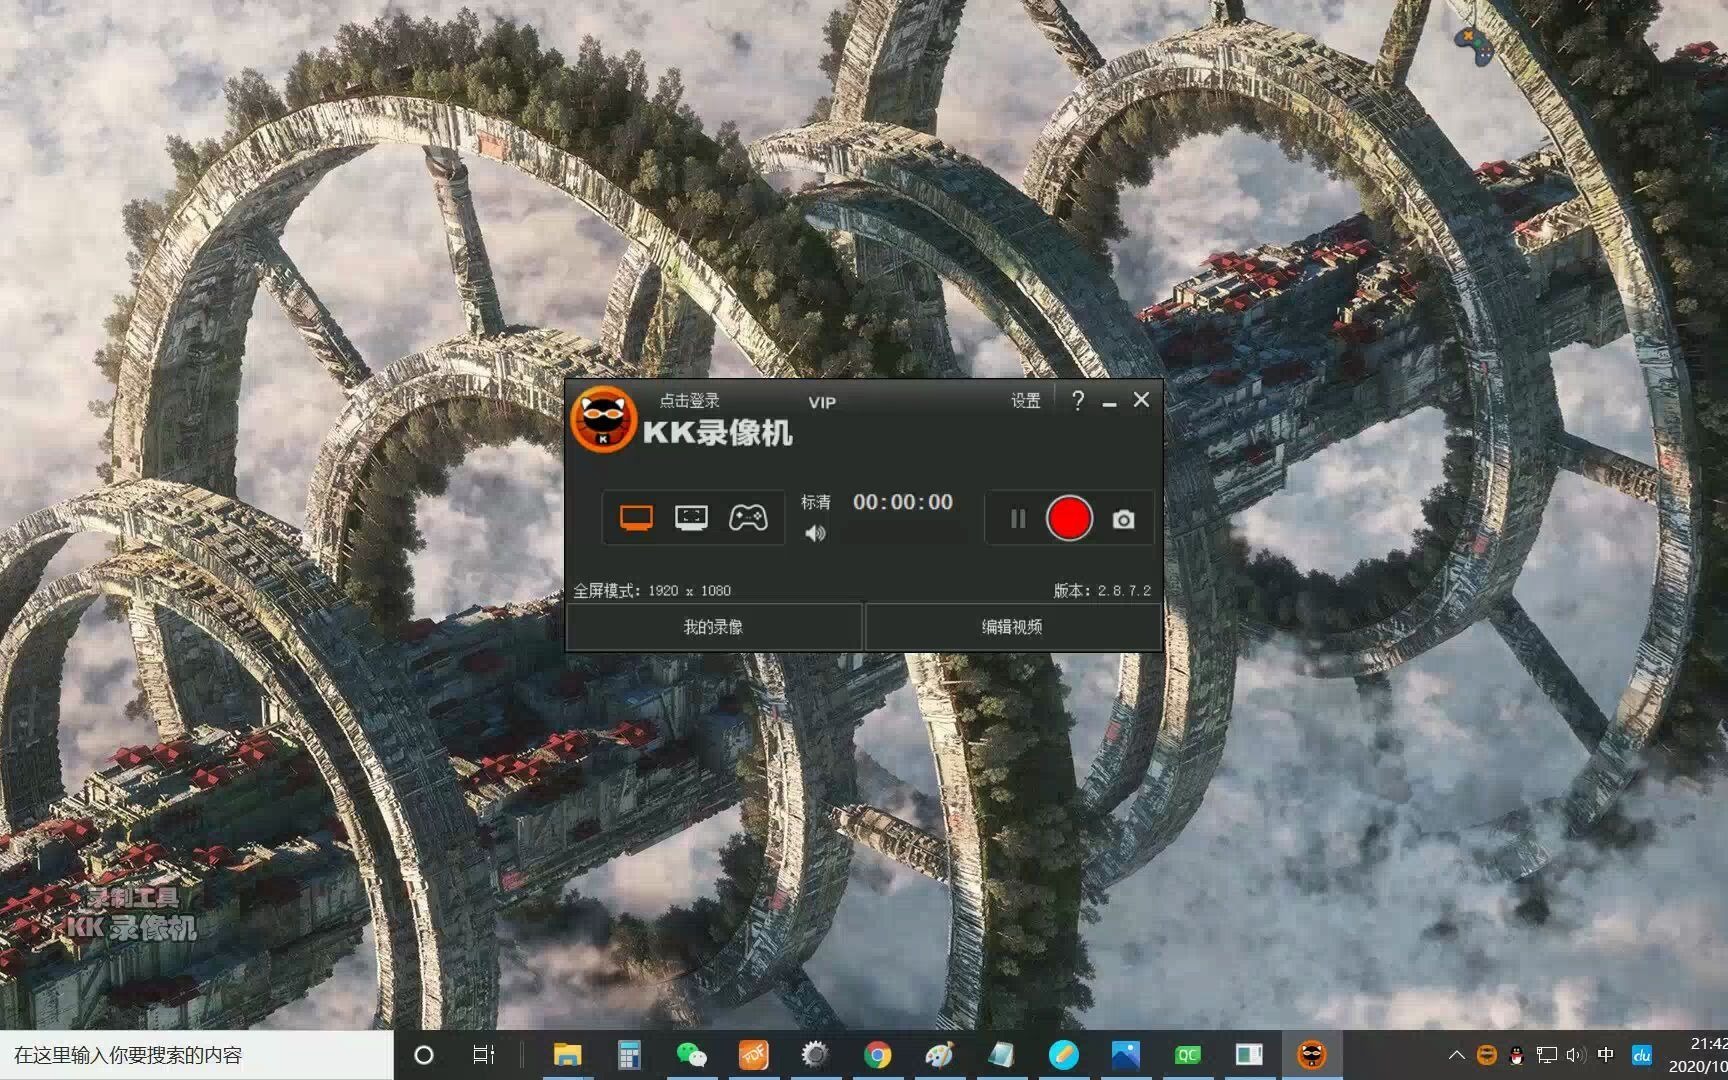Open WeChat from taskbar
The height and width of the screenshot is (1080, 1728).
691,1055
